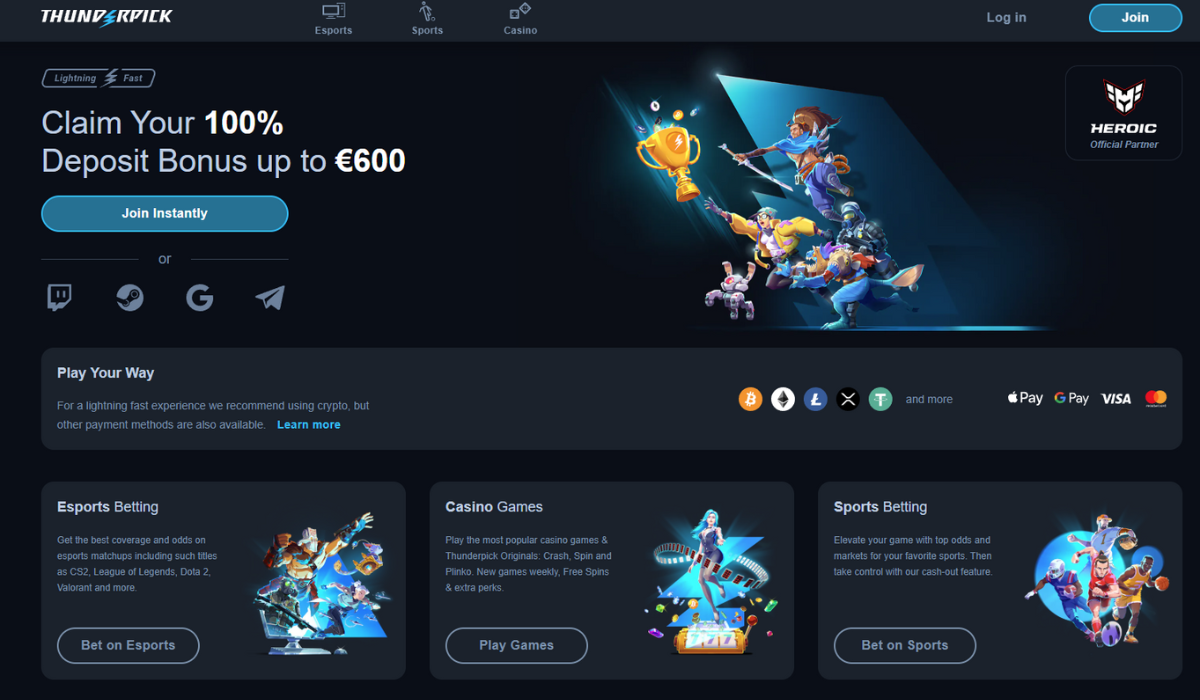Viewport: 1200px width, 700px height.
Task: Click the Litecoin payment icon
Action: pyautogui.click(x=816, y=399)
